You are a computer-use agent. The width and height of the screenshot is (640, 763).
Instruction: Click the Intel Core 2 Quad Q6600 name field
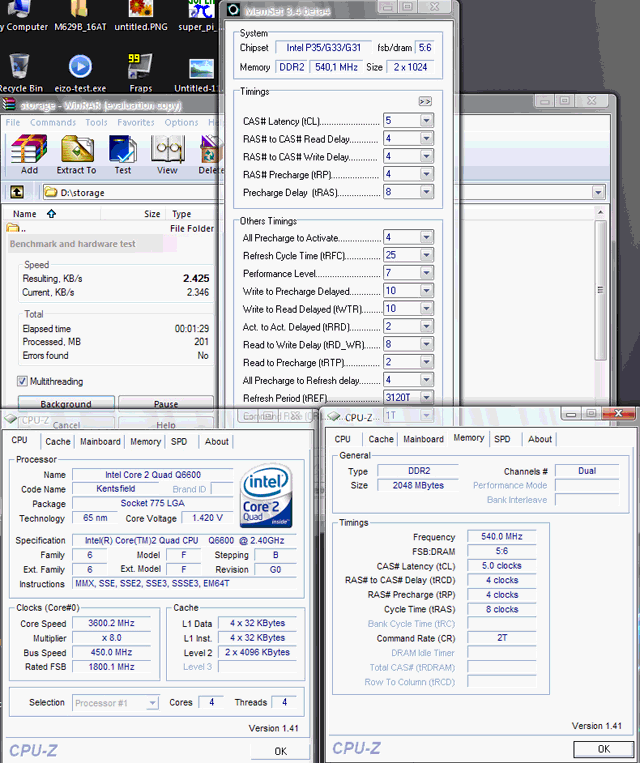[x=153, y=474]
